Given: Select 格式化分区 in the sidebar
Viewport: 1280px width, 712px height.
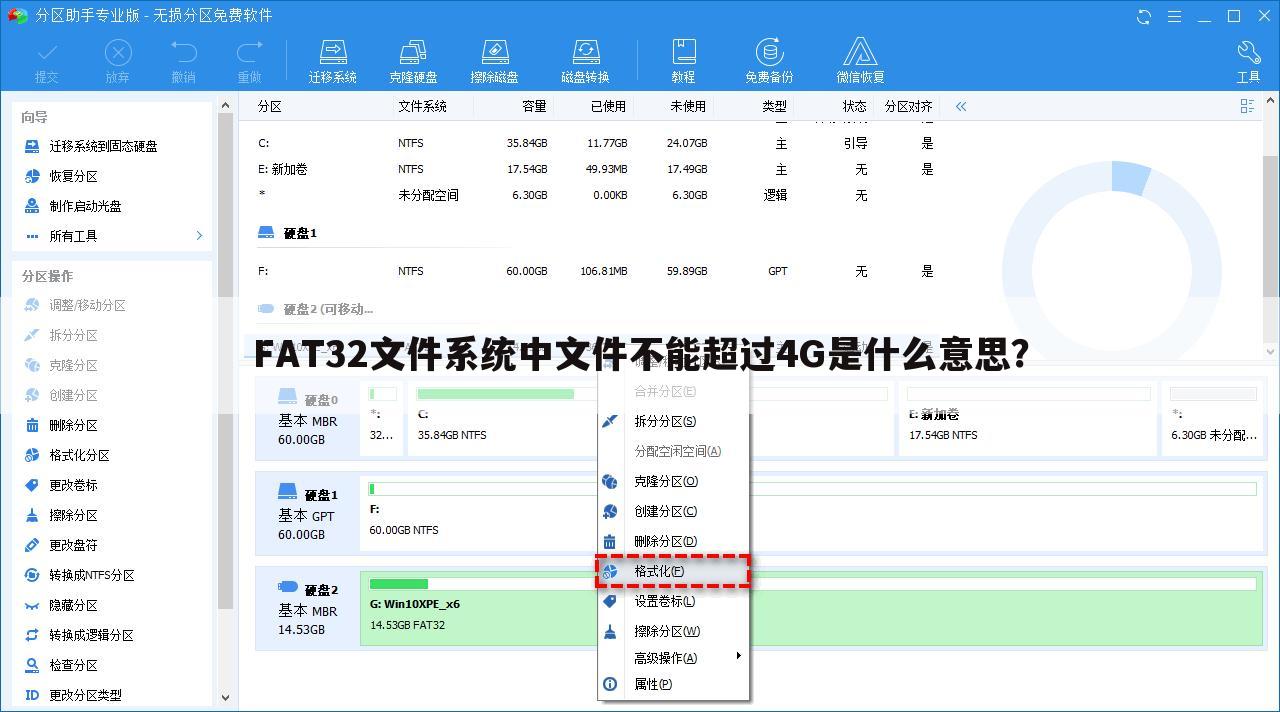Looking at the screenshot, I should pos(79,455).
